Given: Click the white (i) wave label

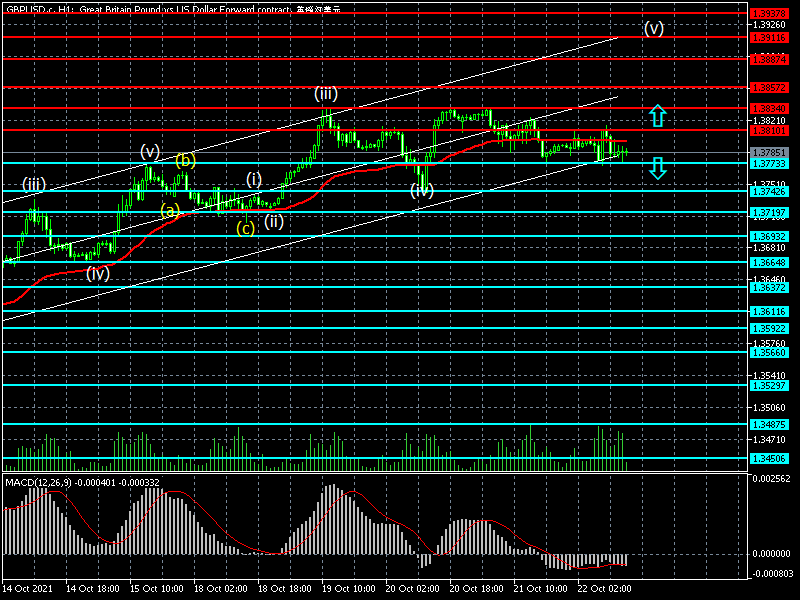Looking at the screenshot, I should pos(254,179).
